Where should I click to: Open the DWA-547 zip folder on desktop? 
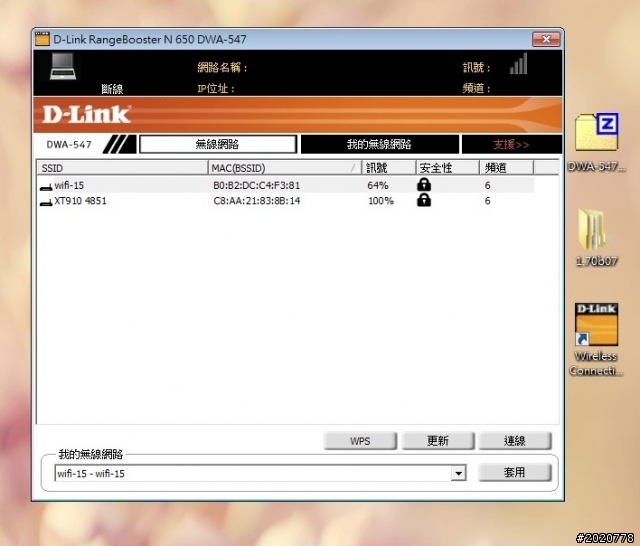tap(597, 143)
